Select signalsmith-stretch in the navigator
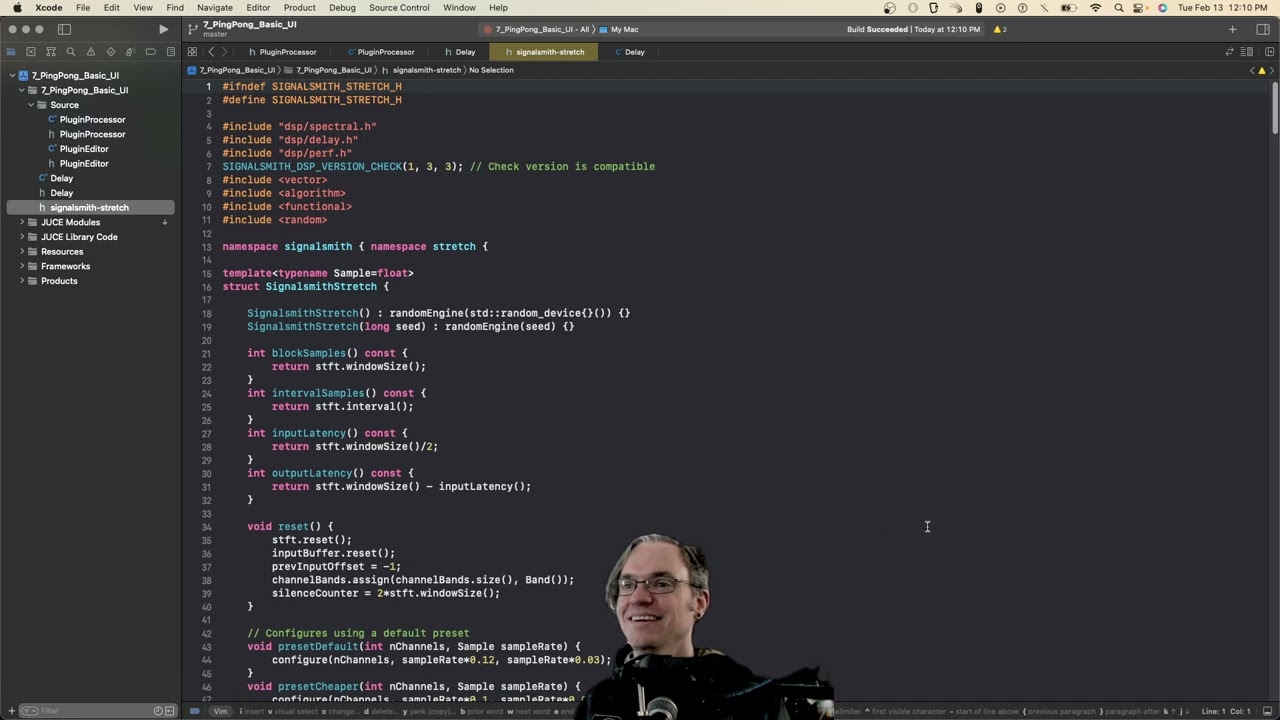The width and height of the screenshot is (1280, 720). point(89,208)
